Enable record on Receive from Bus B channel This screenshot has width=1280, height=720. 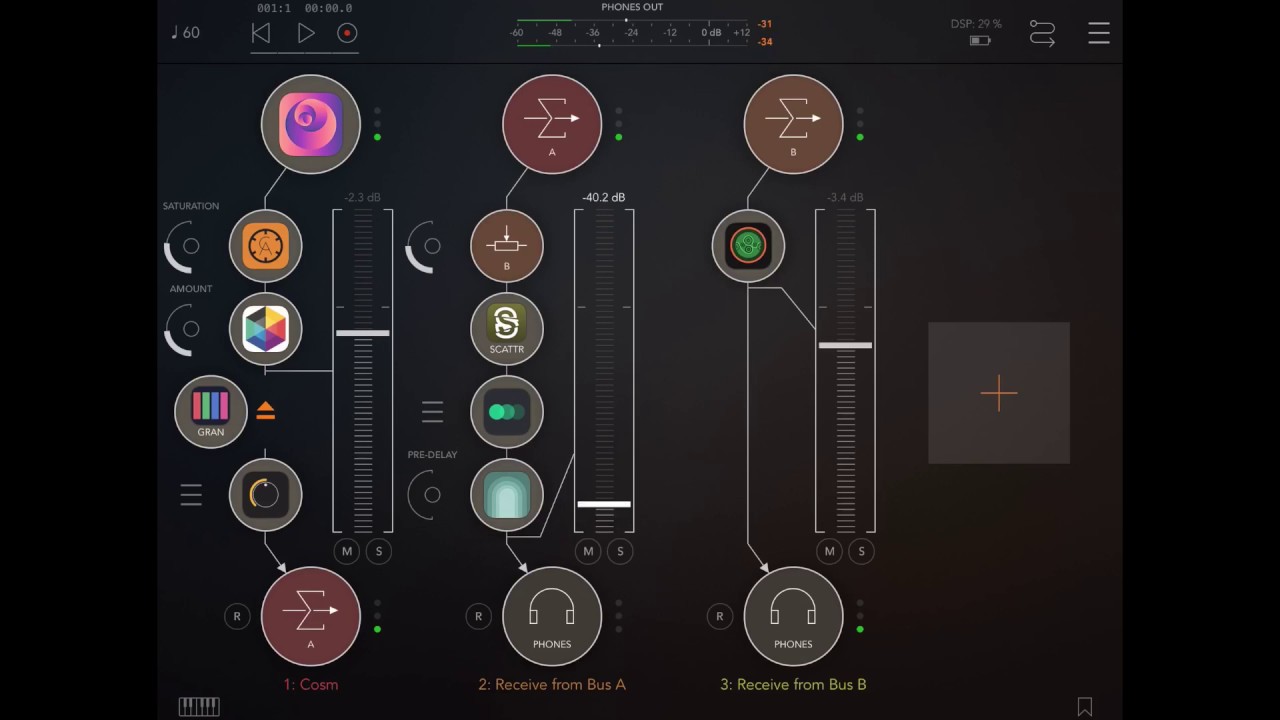coord(719,616)
